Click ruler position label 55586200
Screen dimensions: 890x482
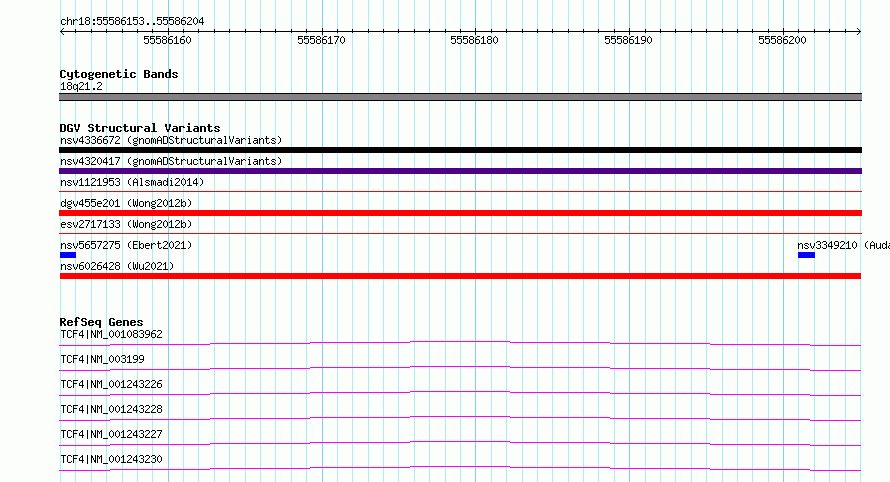coord(782,40)
